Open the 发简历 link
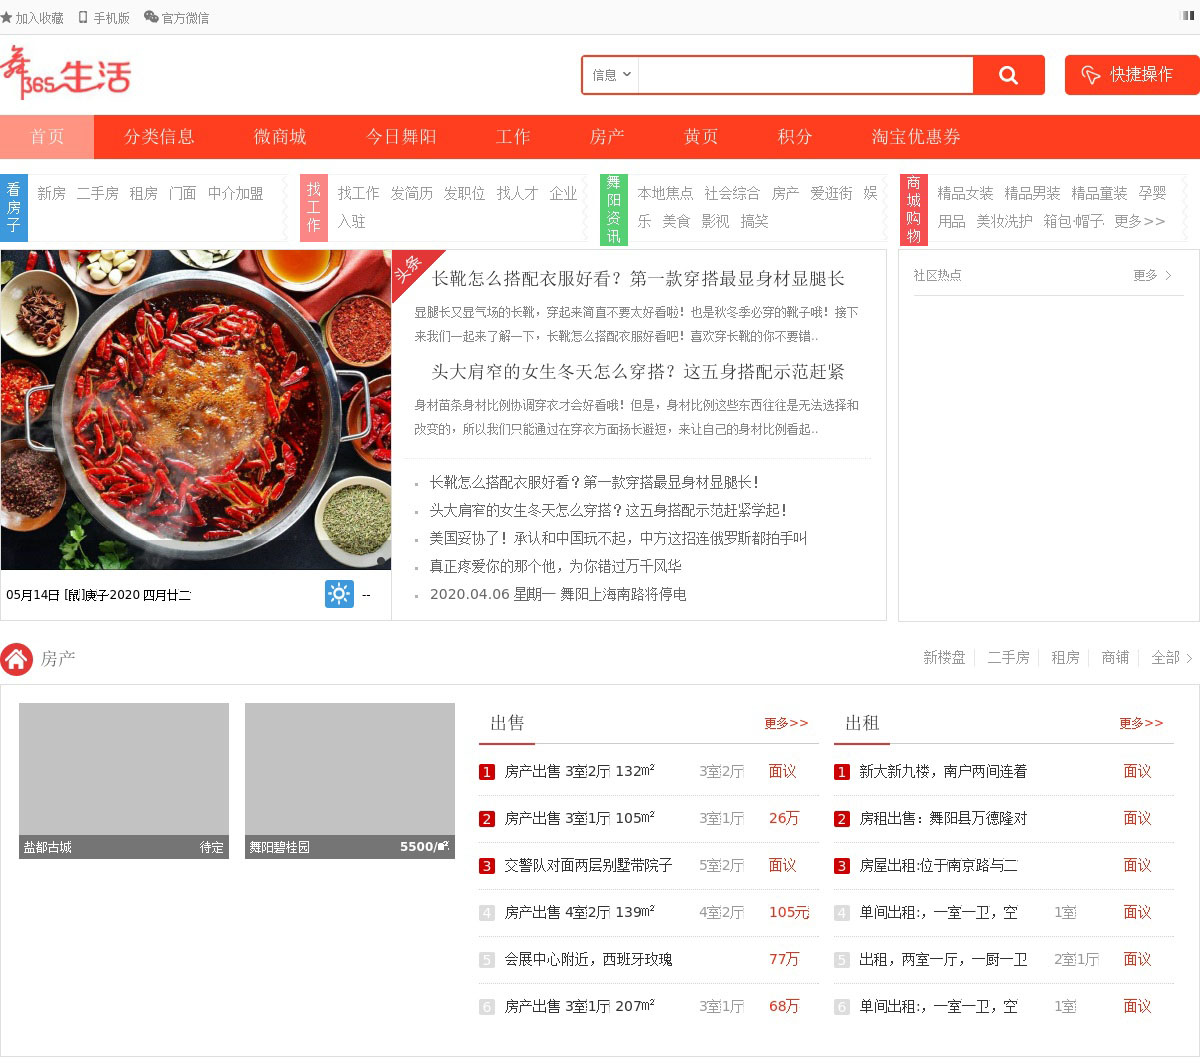Screen dimensions: 1200x1063 411,193
